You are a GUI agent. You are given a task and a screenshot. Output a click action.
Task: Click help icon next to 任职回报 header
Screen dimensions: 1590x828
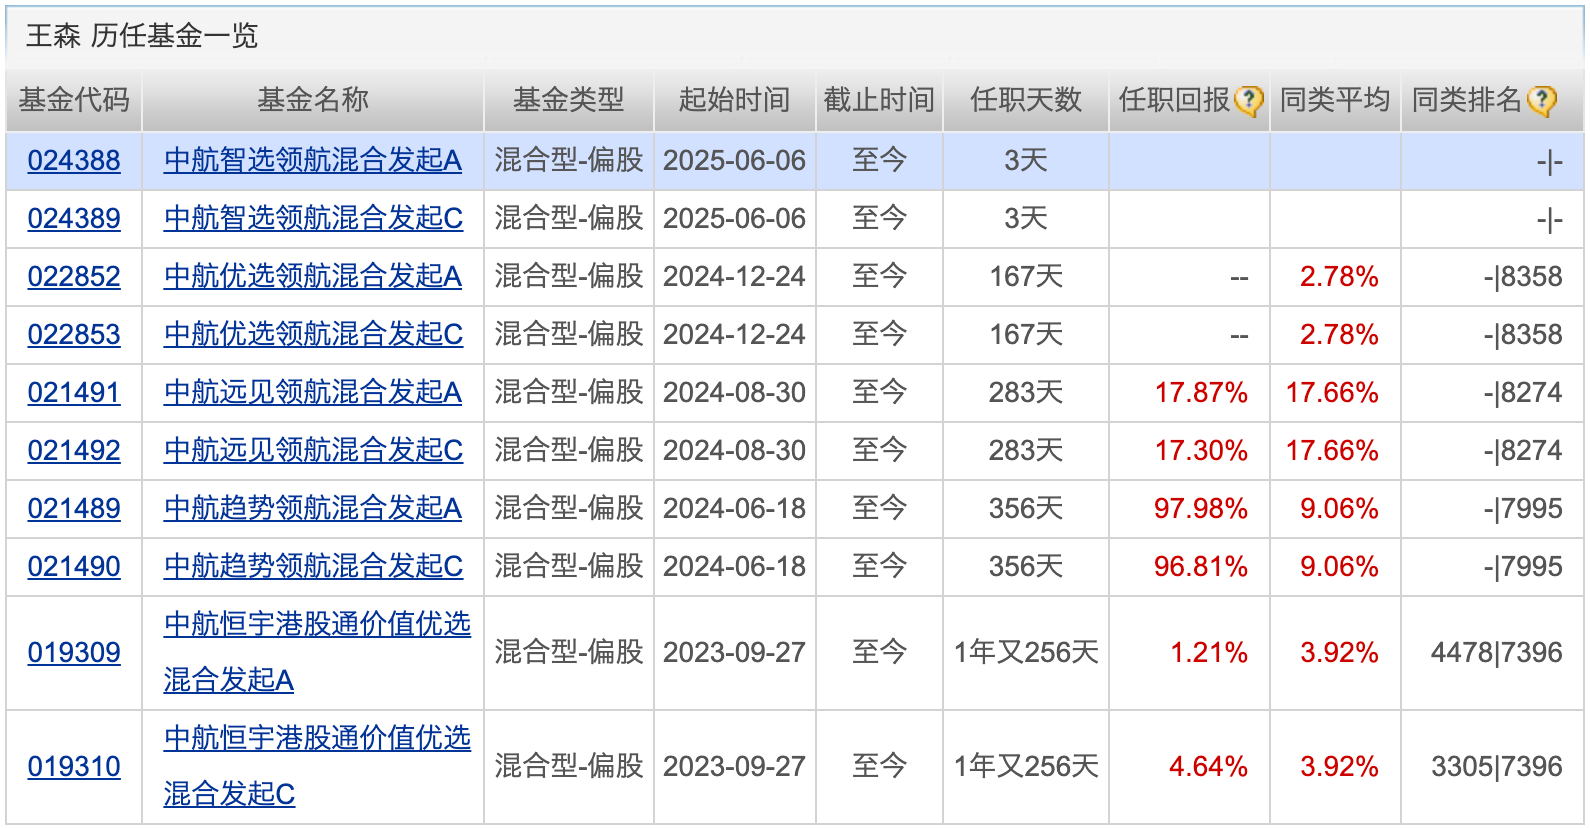coord(1248,100)
